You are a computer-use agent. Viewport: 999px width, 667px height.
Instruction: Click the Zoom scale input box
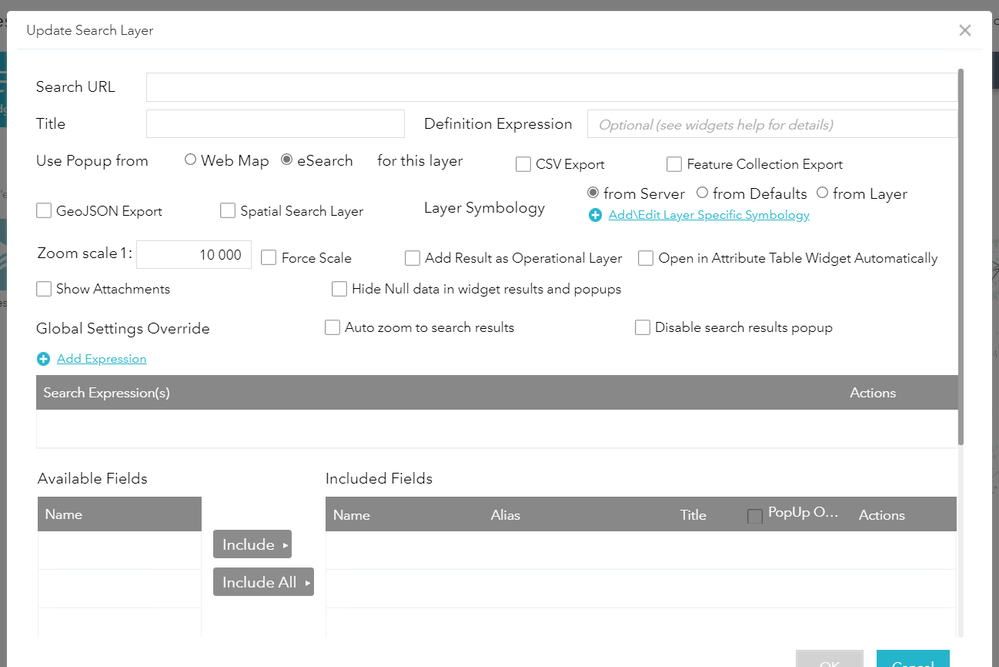(194, 256)
